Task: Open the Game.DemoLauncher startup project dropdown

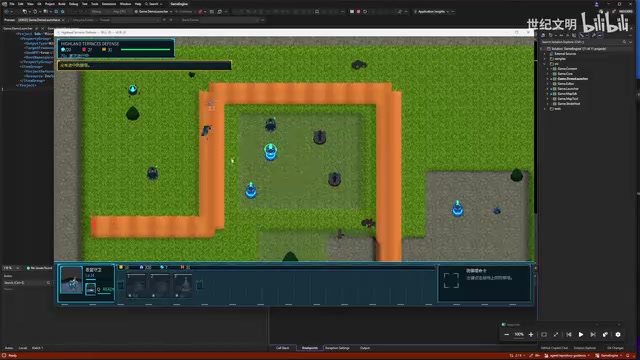Action: coord(153,11)
